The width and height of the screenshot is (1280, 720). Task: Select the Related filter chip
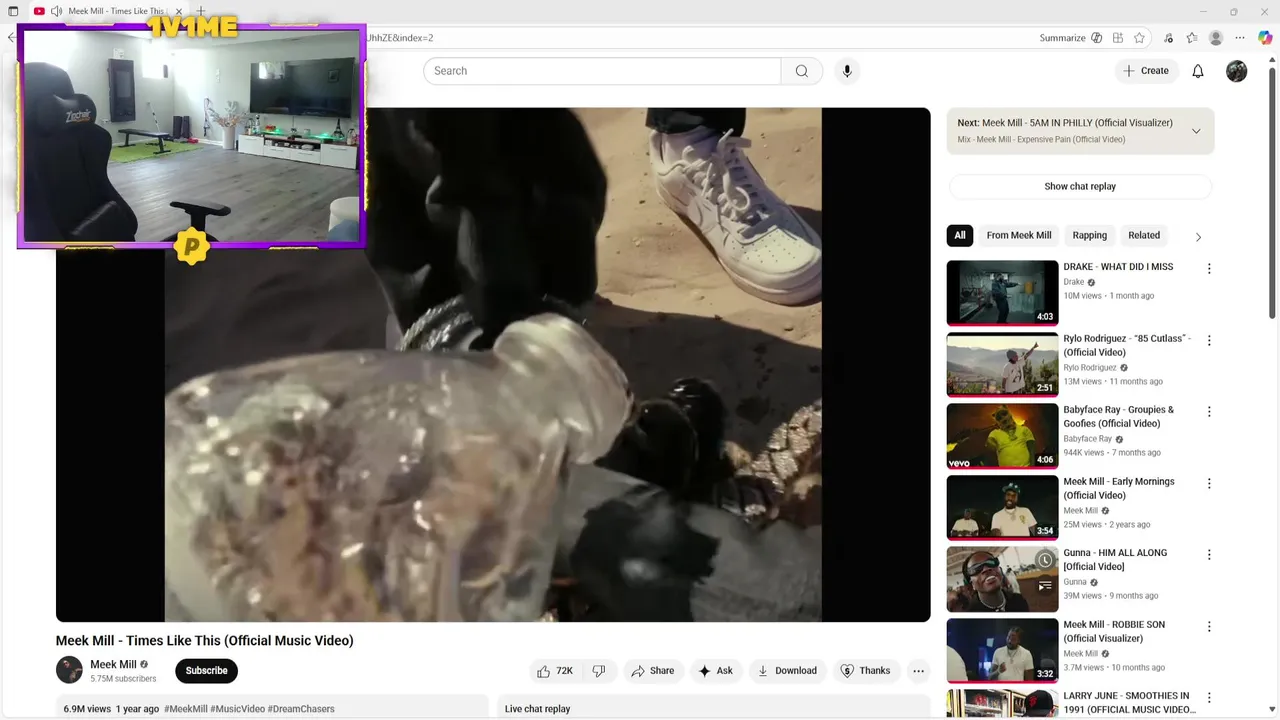coord(1144,236)
